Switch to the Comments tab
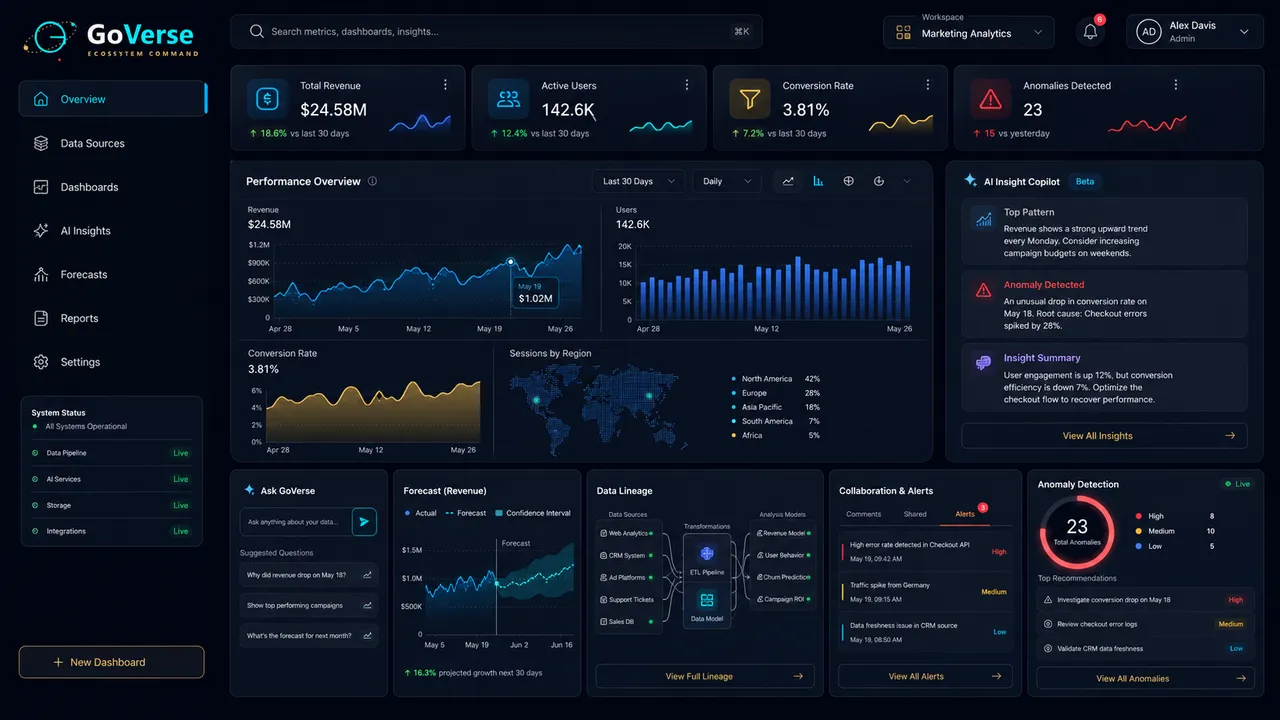Screen dimensions: 1280x720 tap(863, 514)
